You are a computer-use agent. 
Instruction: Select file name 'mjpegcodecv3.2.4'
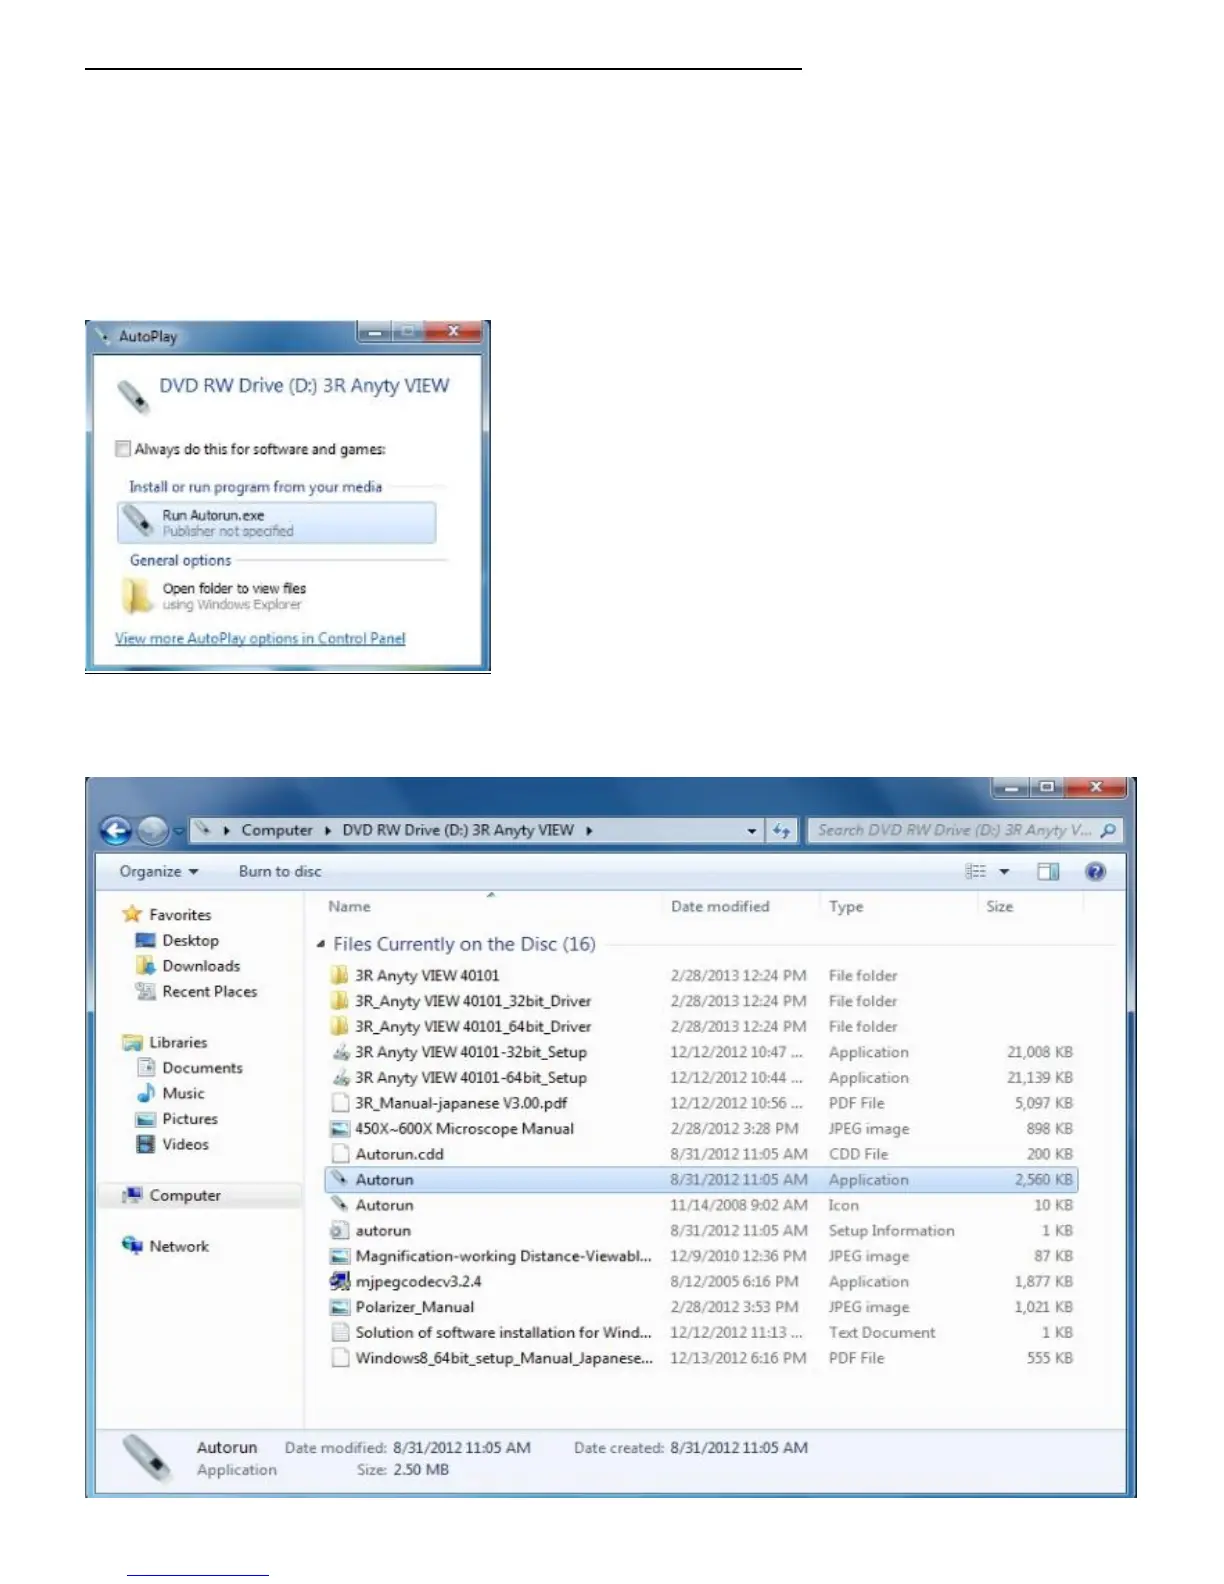(418, 1281)
